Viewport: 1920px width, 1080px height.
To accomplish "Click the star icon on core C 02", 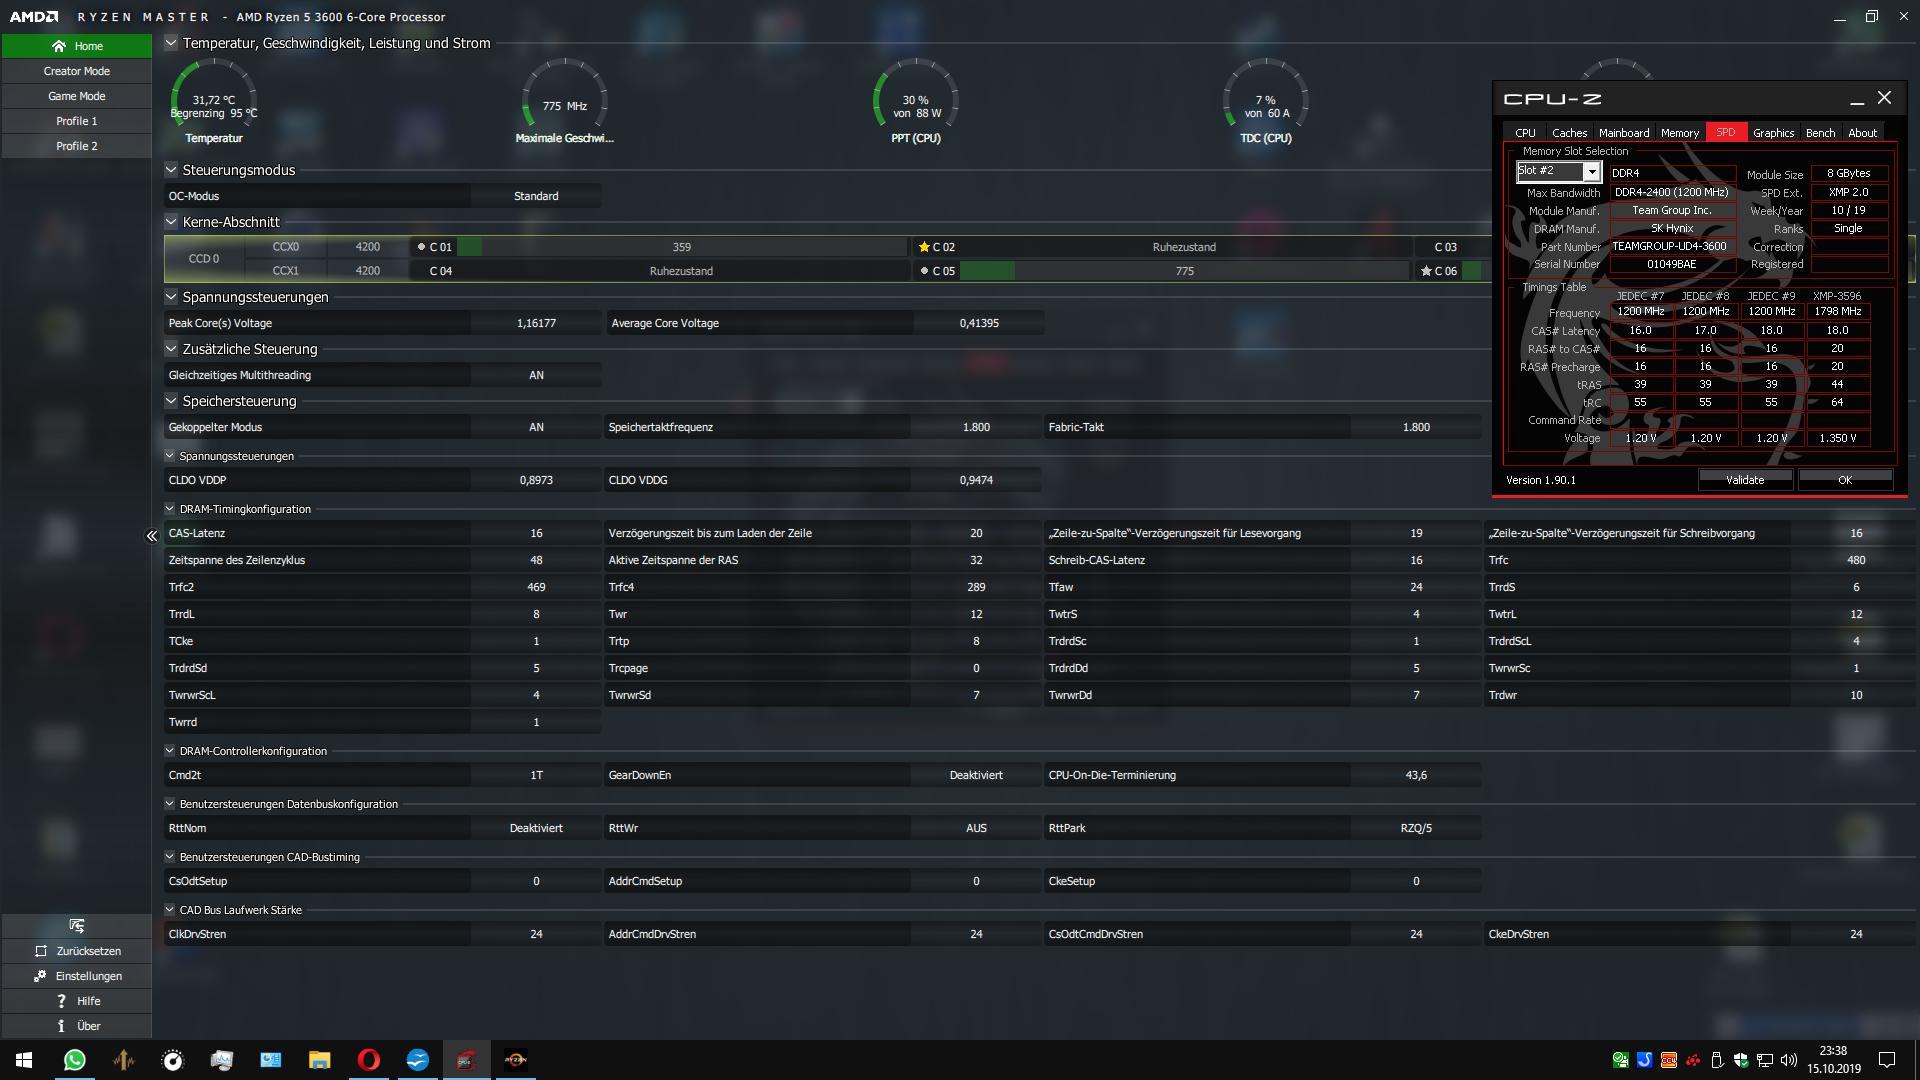I will coord(924,247).
